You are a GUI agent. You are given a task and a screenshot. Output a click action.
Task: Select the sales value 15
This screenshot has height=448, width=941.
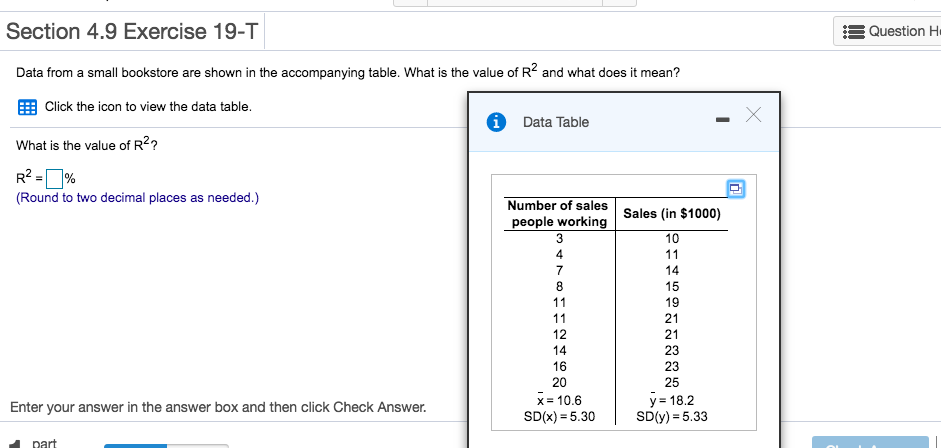coord(672,286)
